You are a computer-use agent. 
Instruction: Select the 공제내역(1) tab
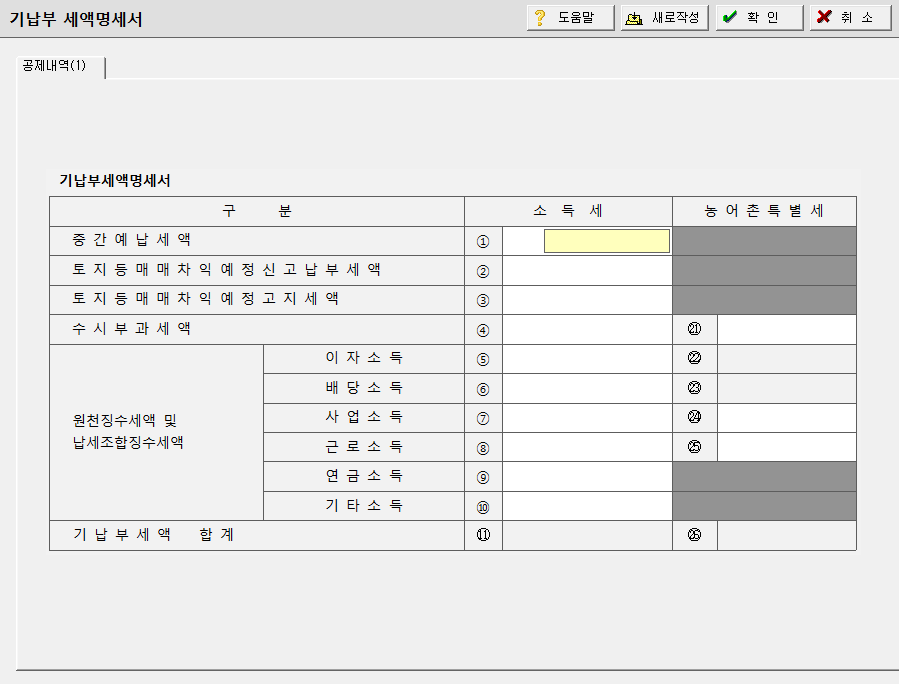point(60,67)
